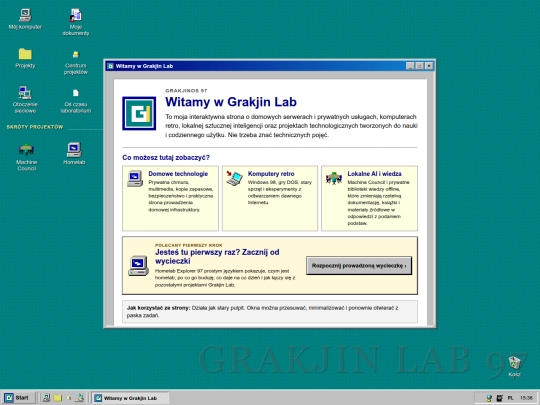Click the "Co możesz tutaj zobaczyć?" heading
This screenshot has width=540, height=405.
(166, 157)
